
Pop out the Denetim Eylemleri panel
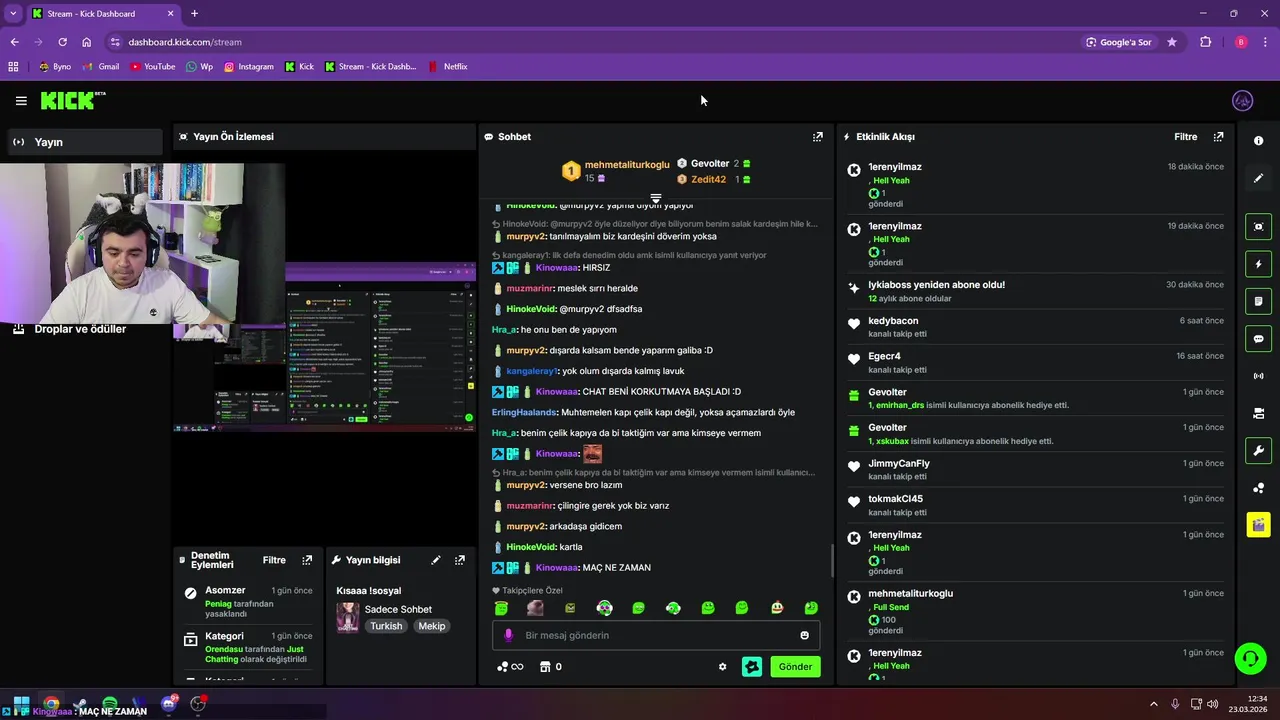307,561
